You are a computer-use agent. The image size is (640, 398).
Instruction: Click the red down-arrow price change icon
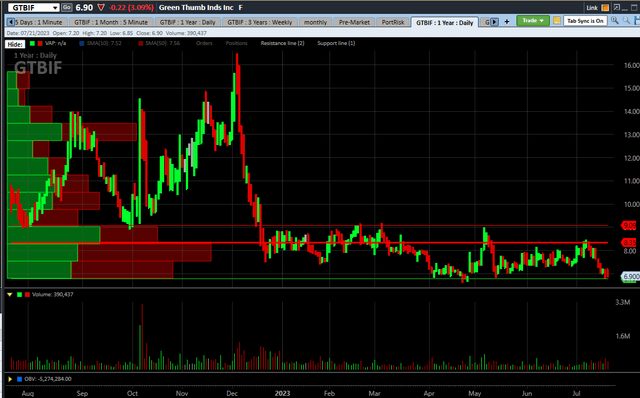tap(101, 8)
